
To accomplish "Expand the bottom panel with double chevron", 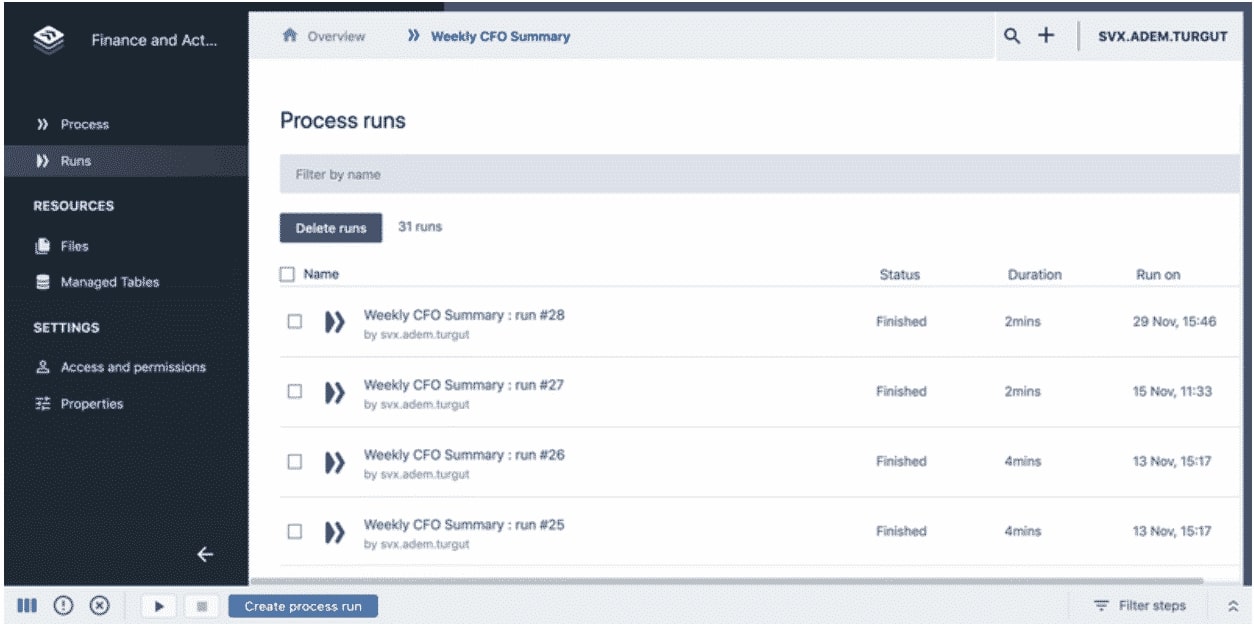I will 1232,606.
